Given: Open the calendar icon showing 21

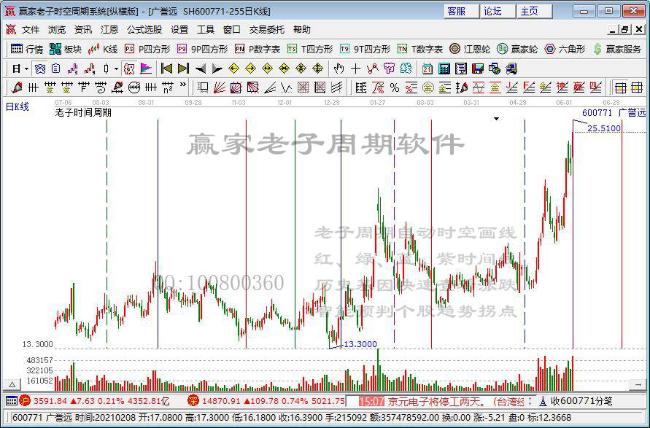Looking at the screenshot, I should coord(427,69).
